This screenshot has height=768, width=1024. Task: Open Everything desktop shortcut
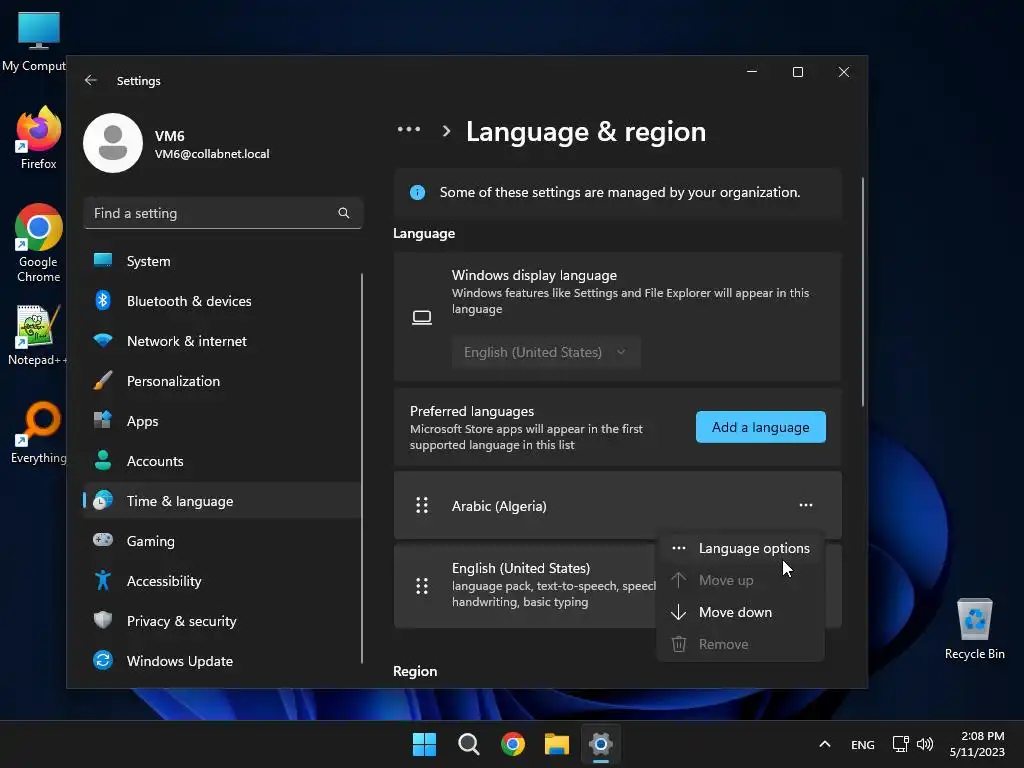click(x=39, y=432)
